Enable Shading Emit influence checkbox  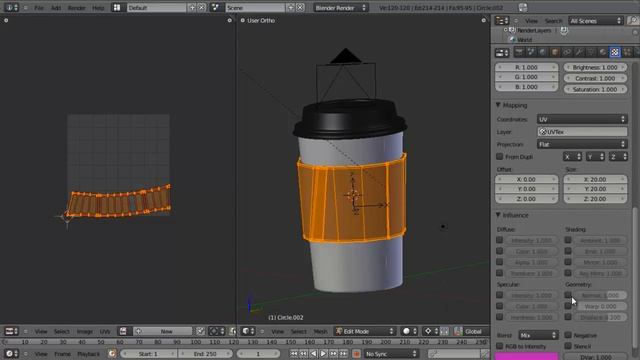tap(568, 251)
